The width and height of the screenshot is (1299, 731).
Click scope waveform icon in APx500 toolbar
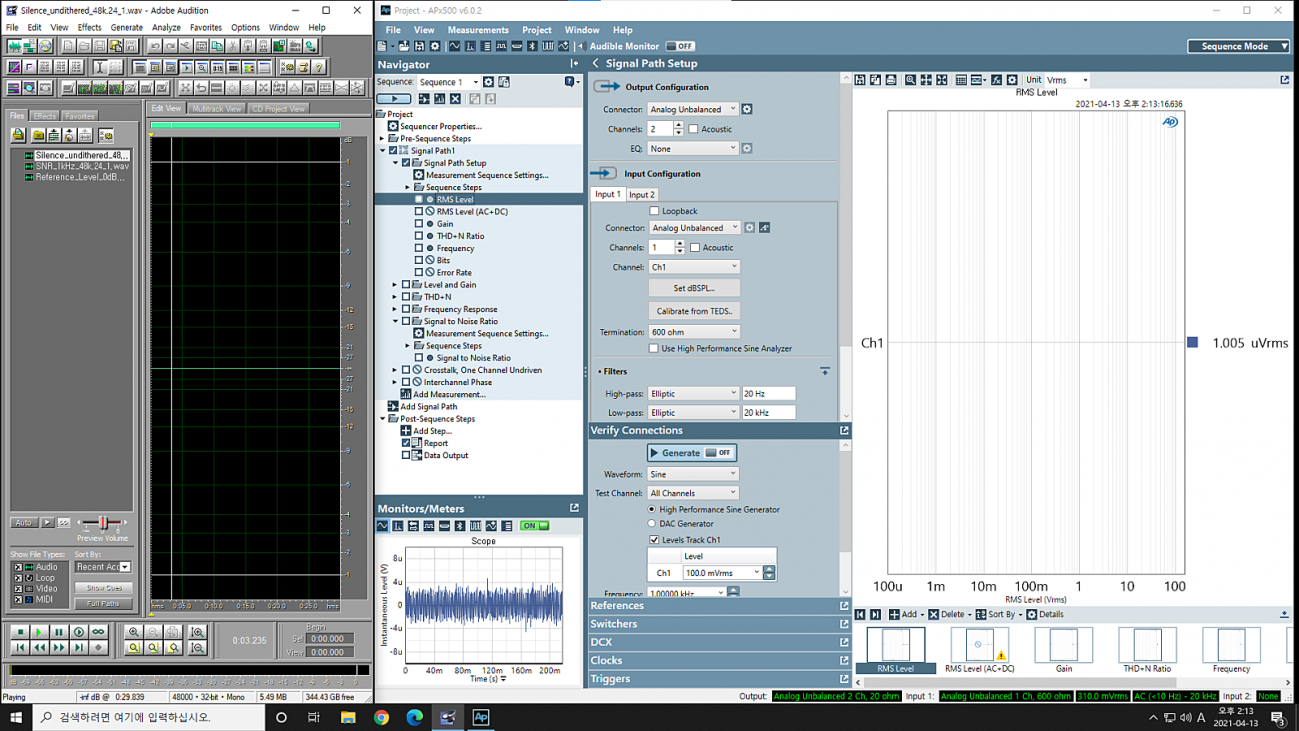455,46
